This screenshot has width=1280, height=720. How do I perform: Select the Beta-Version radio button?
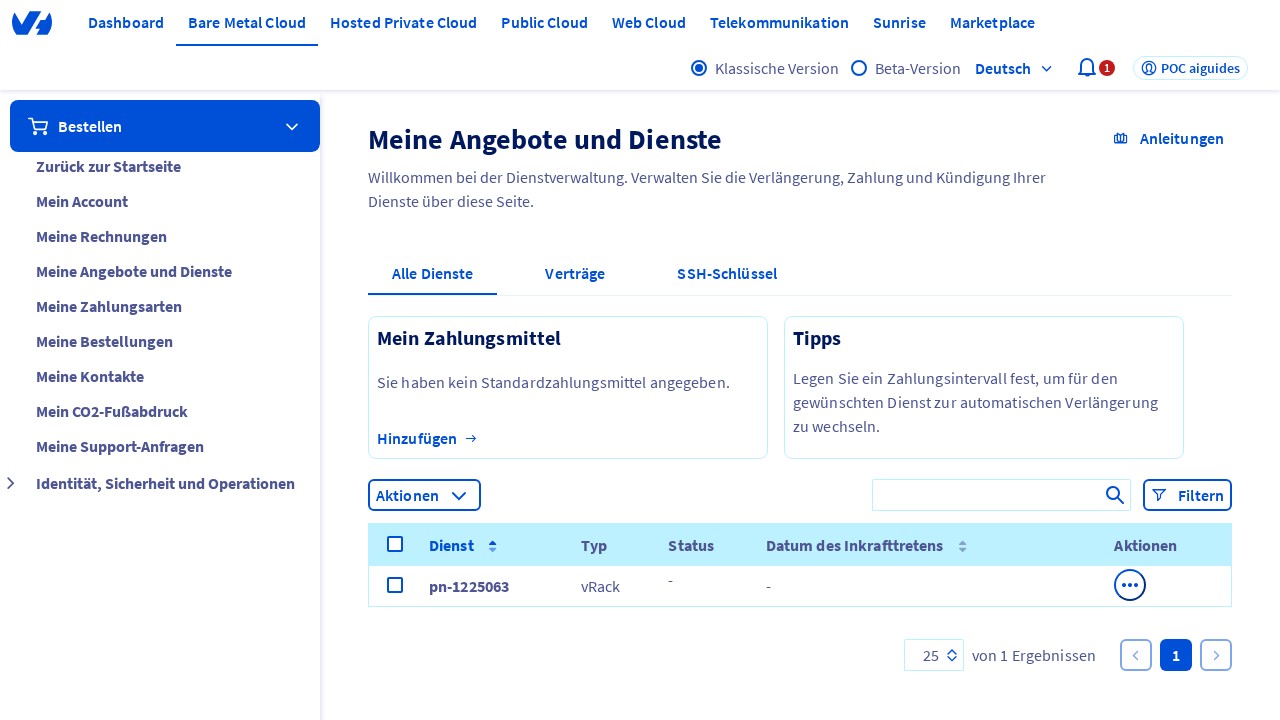(859, 68)
